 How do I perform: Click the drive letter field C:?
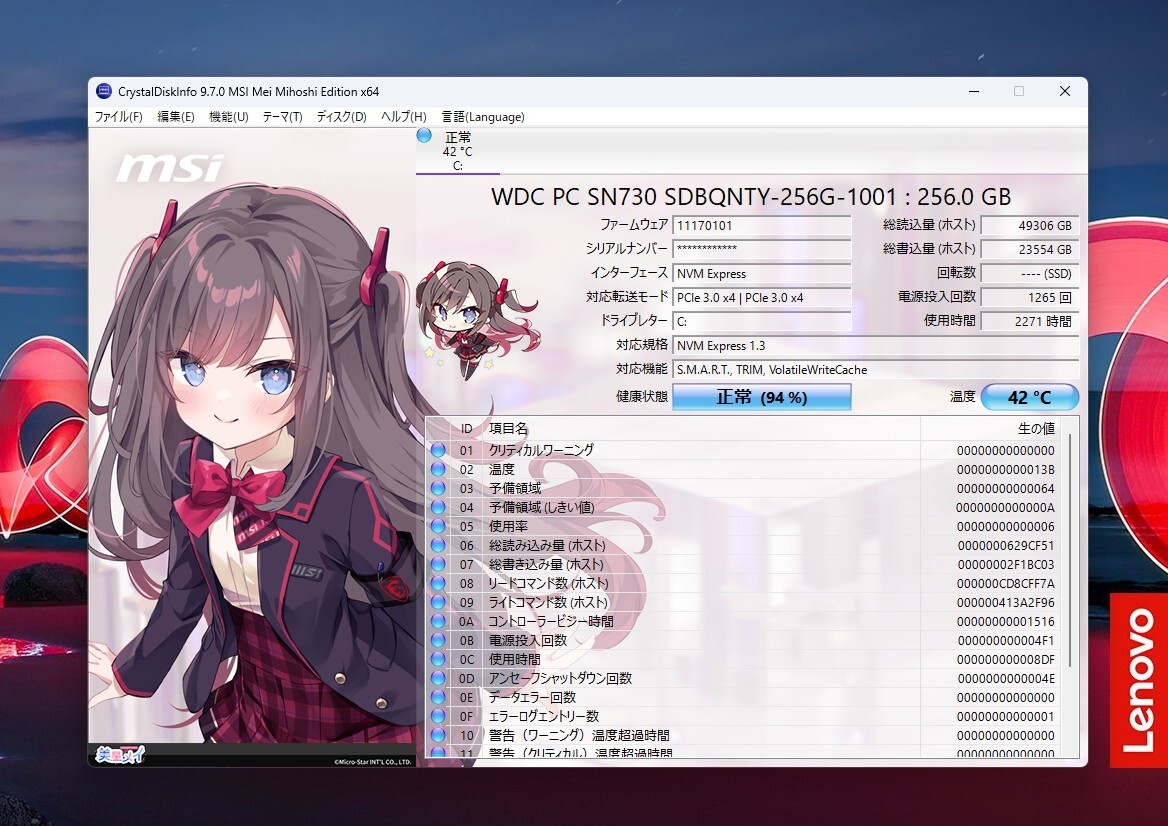tap(762, 321)
